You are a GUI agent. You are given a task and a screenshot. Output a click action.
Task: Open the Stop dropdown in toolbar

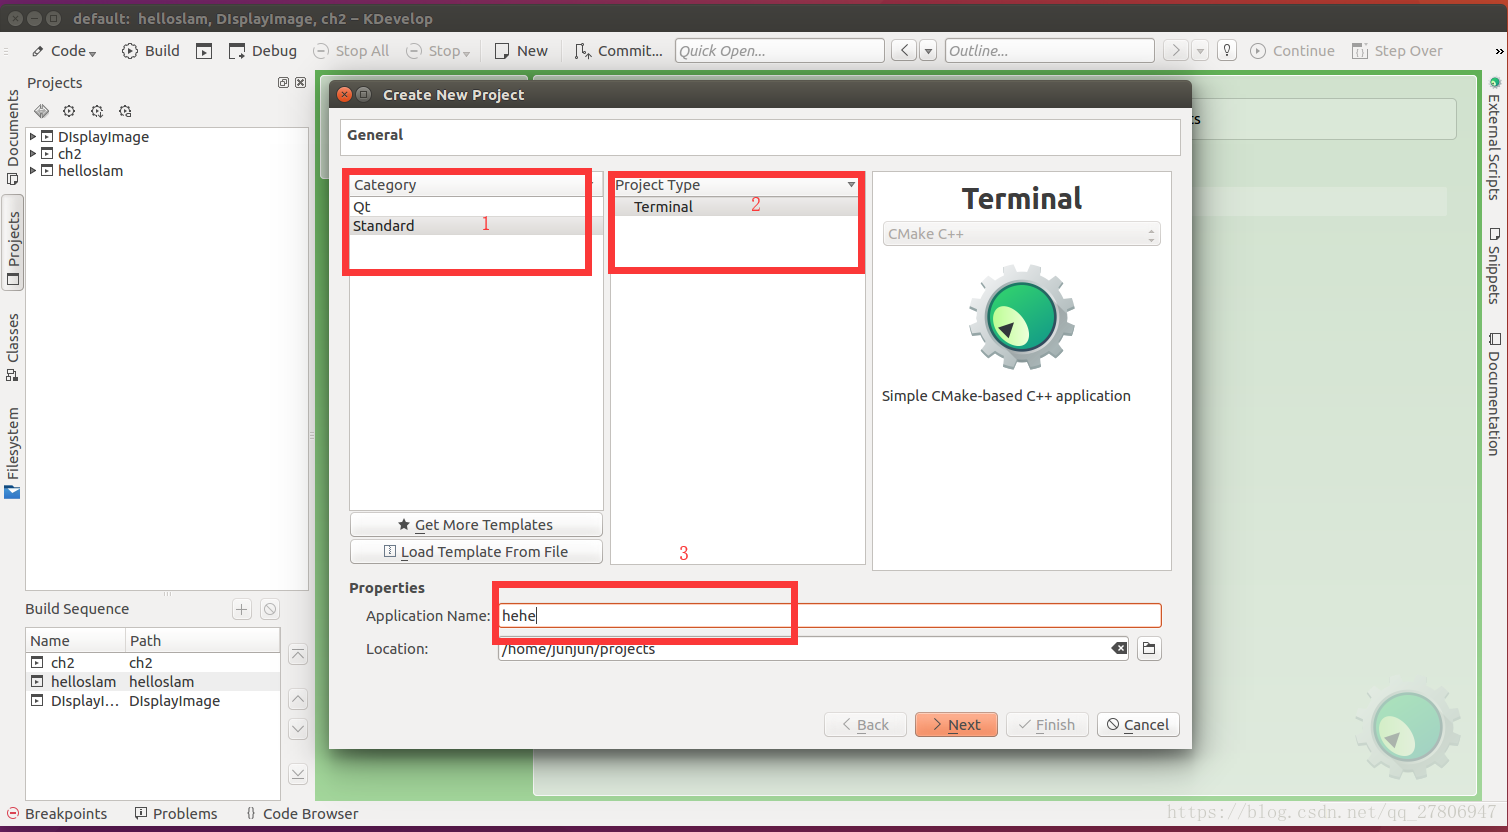coord(438,51)
